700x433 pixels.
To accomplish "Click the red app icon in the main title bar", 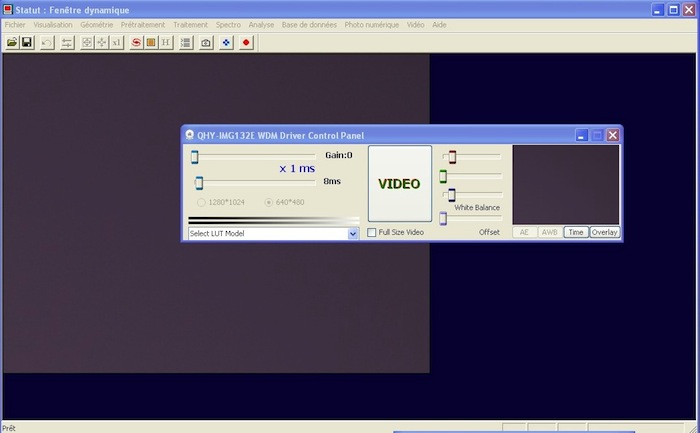I will pos(8,9).
